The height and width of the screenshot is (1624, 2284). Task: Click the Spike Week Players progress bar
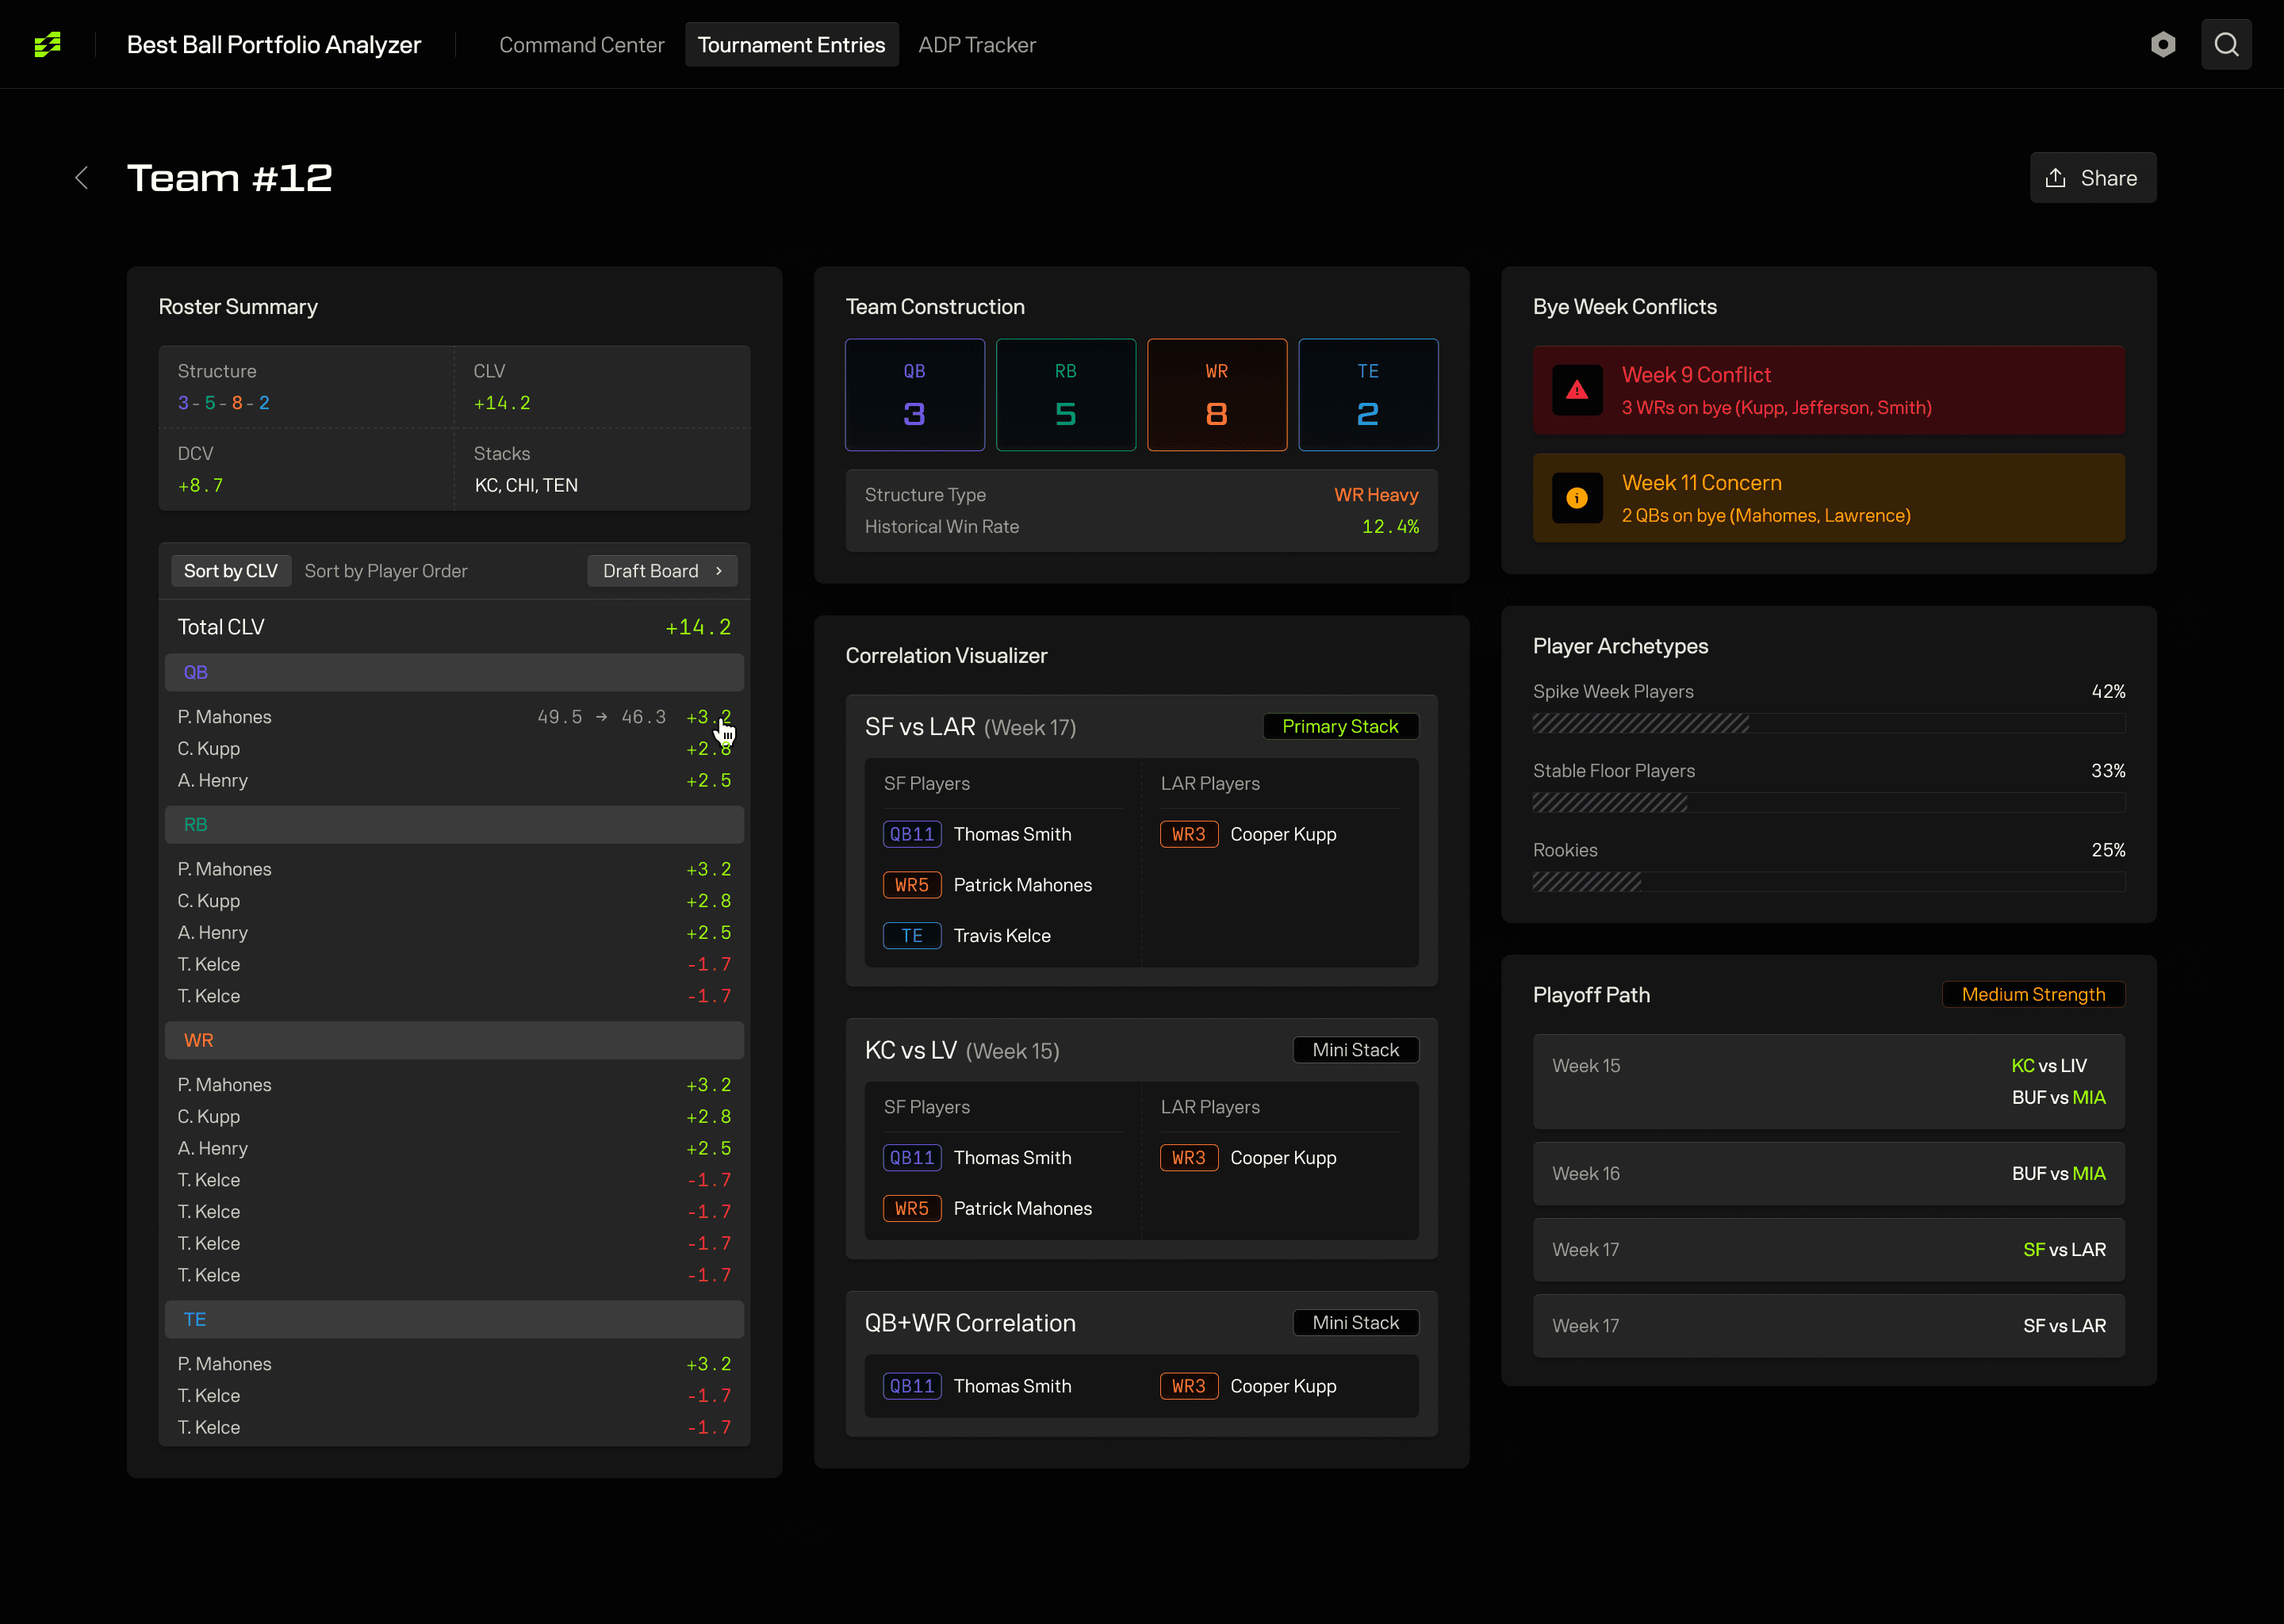click(1827, 723)
